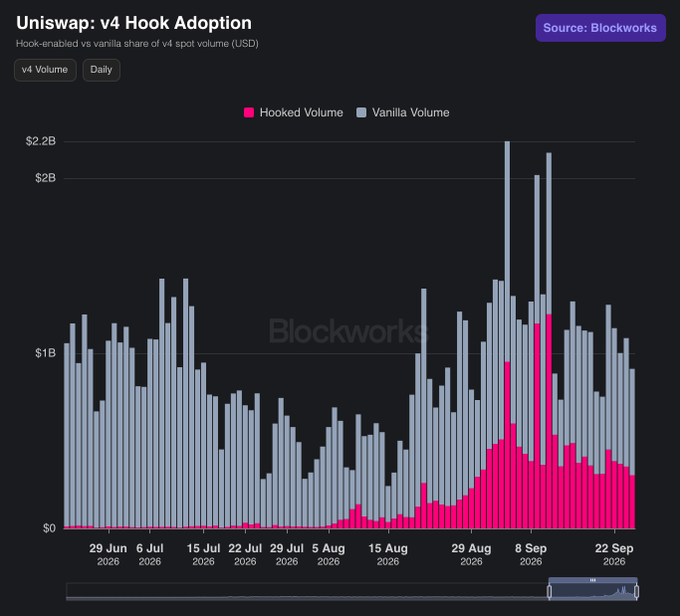Click the 29 Aug 2026 axis label
The height and width of the screenshot is (616, 680).
tap(471, 554)
